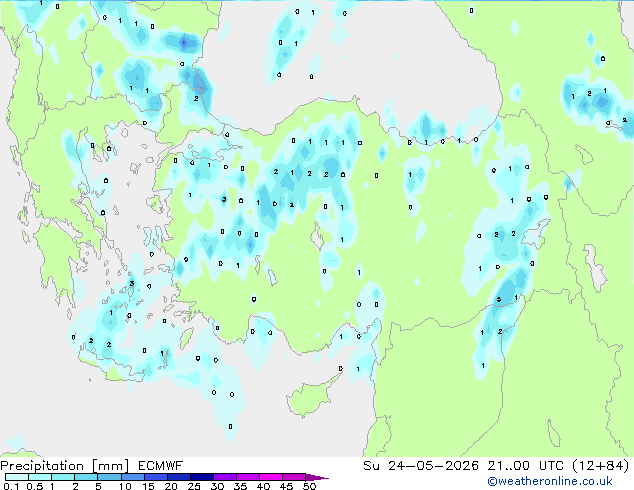
Task: Click the 'Precipitation [mm]' title text
Action: pyautogui.click(x=65, y=465)
